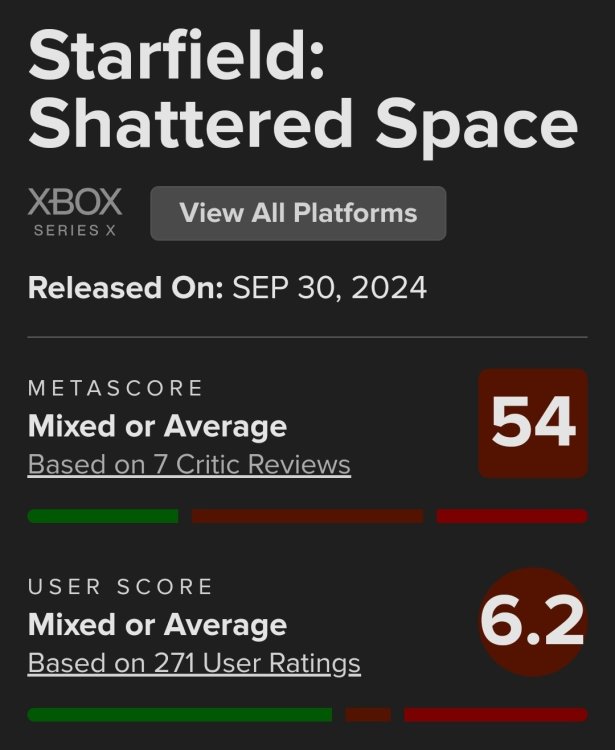615x750 pixels.
Task: Select green positive segment of user ratings bar
Action: (x=180, y=715)
